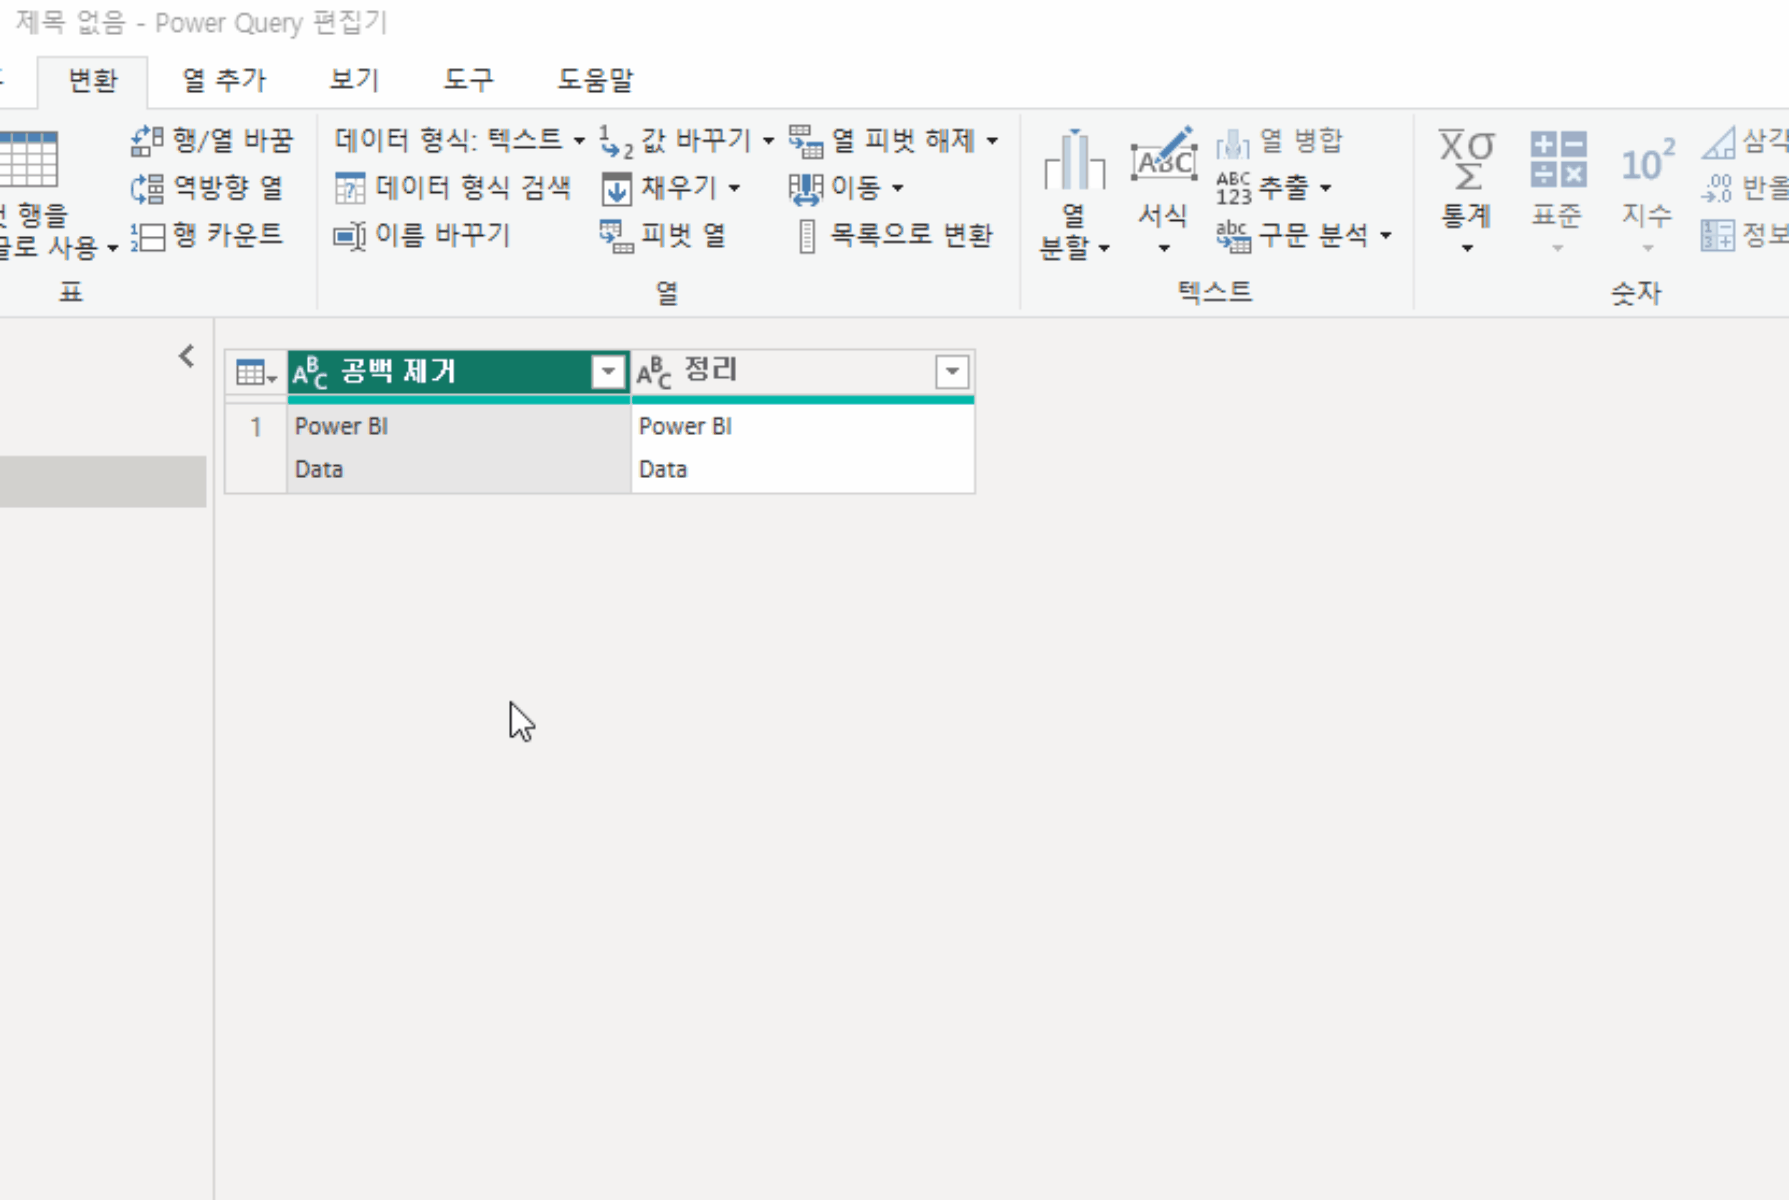The height and width of the screenshot is (1200, 1789).
Task: Switch to the 도움말 tab
Action: click(x=595, y=81)
